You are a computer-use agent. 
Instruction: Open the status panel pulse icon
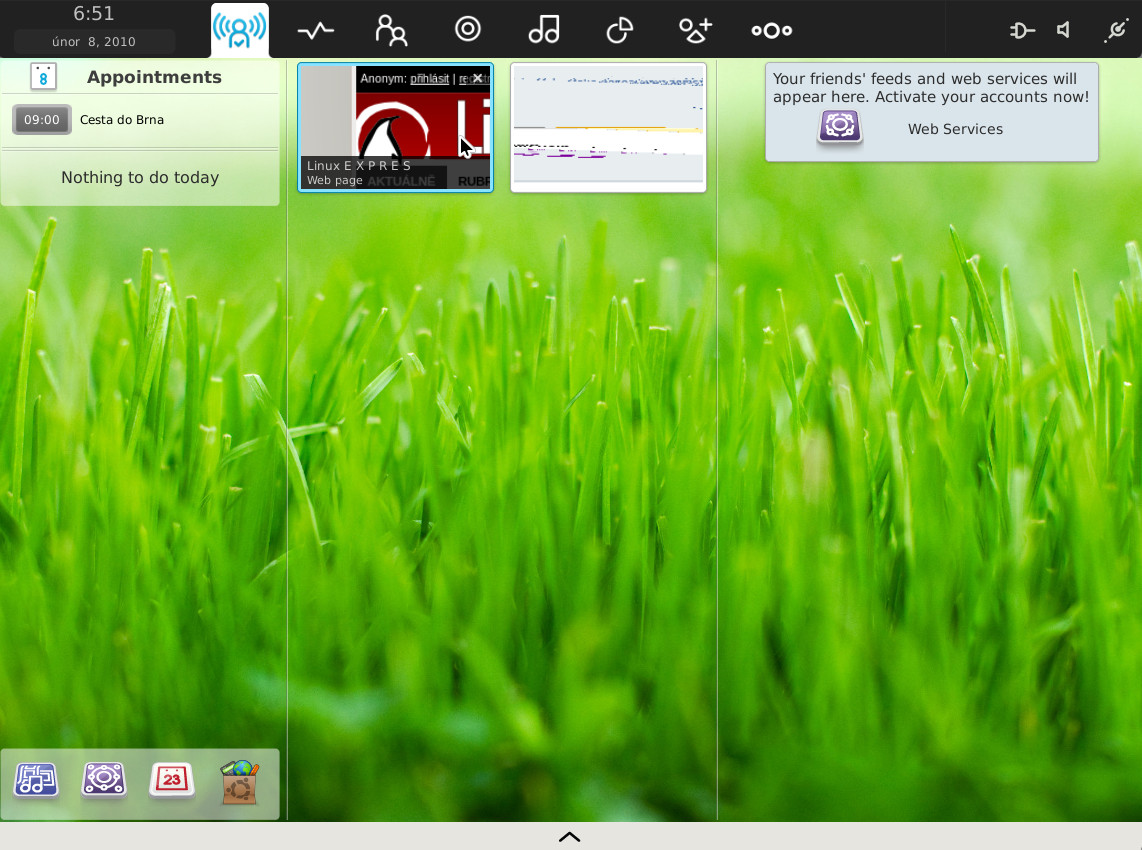[316, 31]
